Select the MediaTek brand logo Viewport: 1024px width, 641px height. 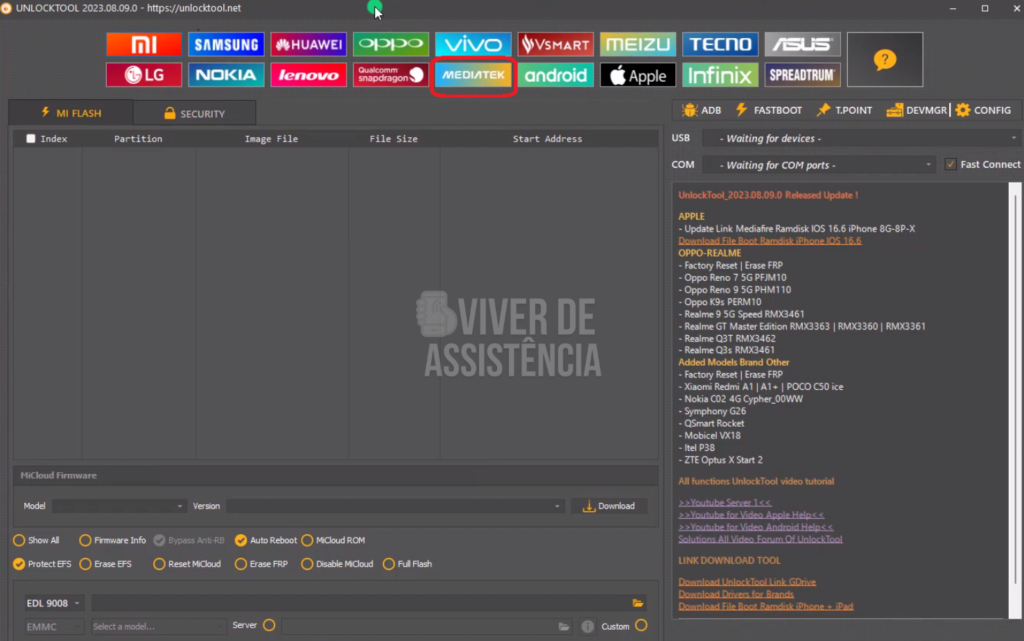click(473, 75)
